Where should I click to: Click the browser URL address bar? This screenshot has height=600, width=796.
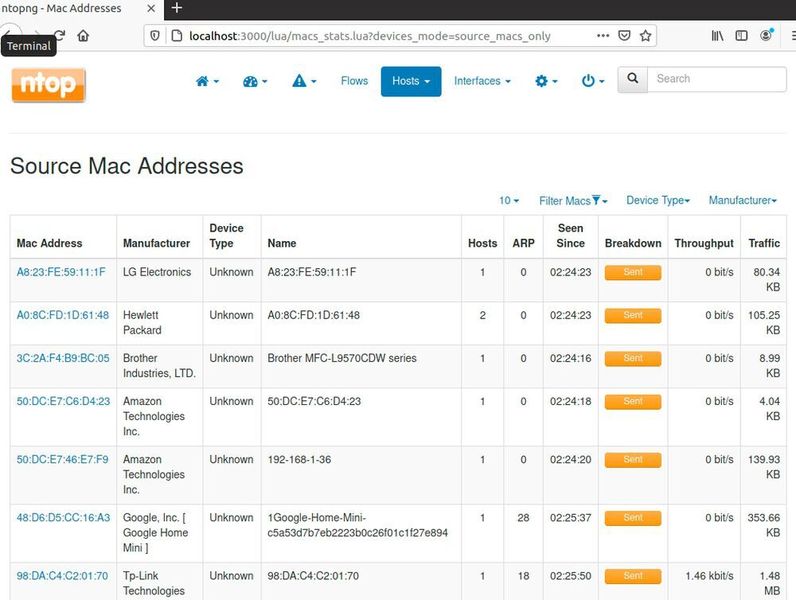[x=370, y=36]
